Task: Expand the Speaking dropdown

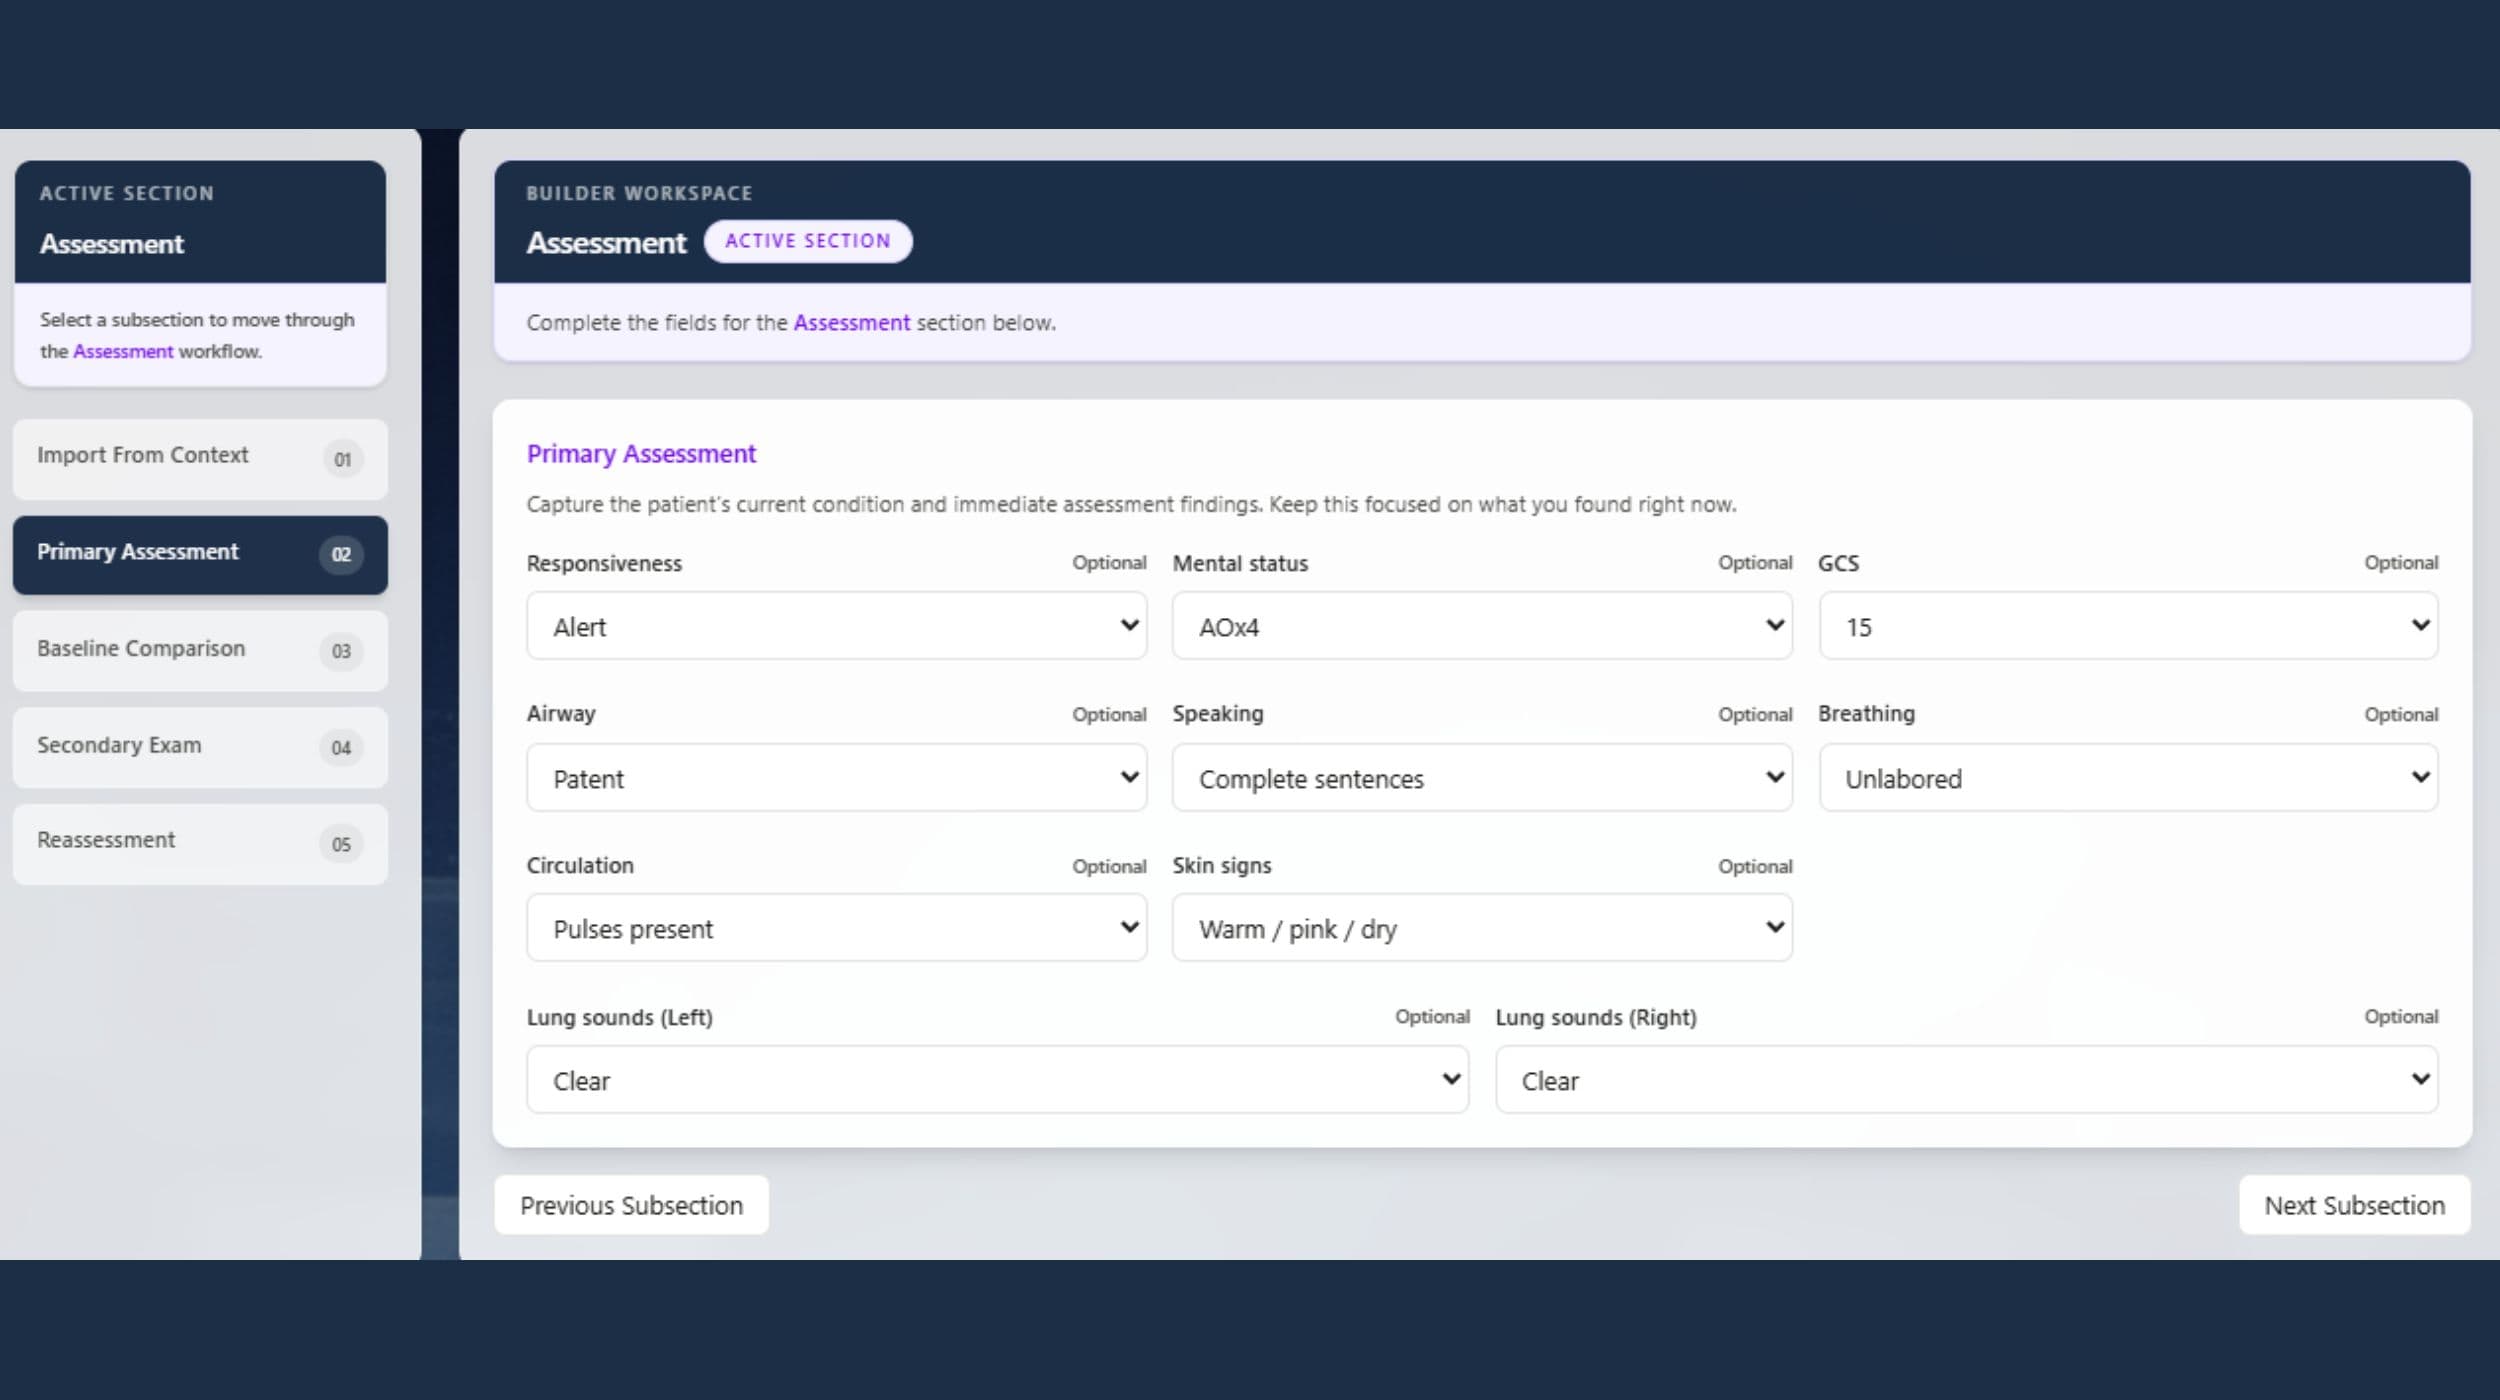Action: click(x=1482, y=777)
